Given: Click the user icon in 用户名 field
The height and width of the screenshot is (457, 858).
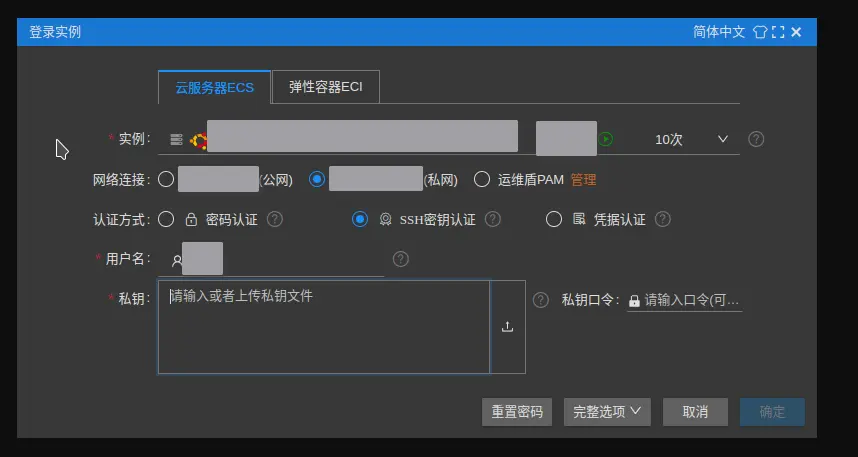Looking at the screenshot, I should coord(177,261).
